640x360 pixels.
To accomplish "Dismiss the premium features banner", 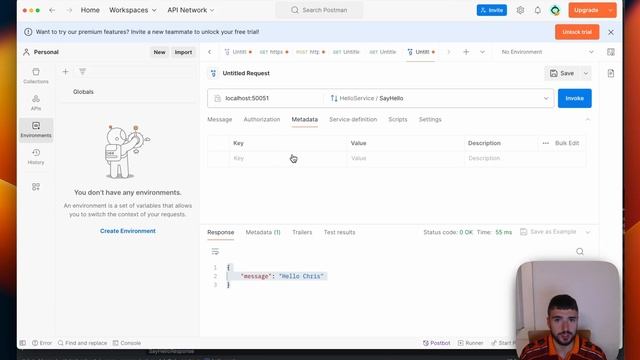I will 611,32.
